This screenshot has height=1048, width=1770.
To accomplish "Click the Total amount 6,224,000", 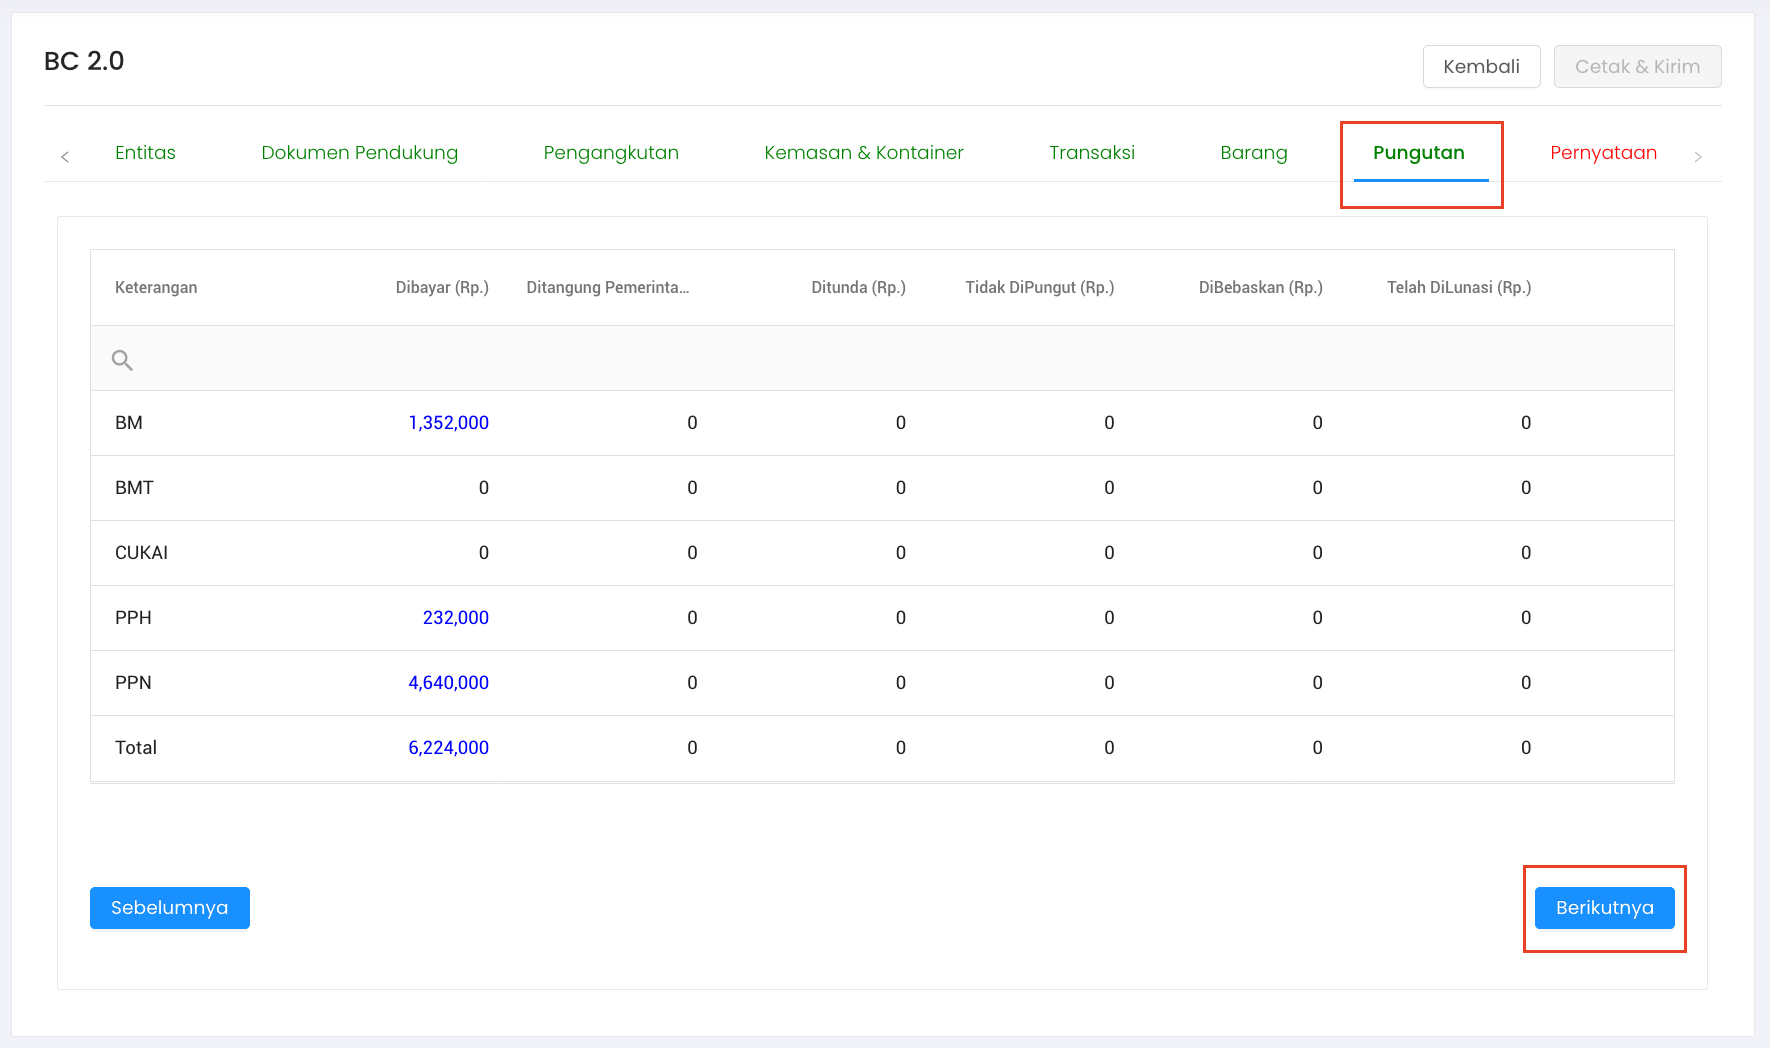I will point(448,748).
